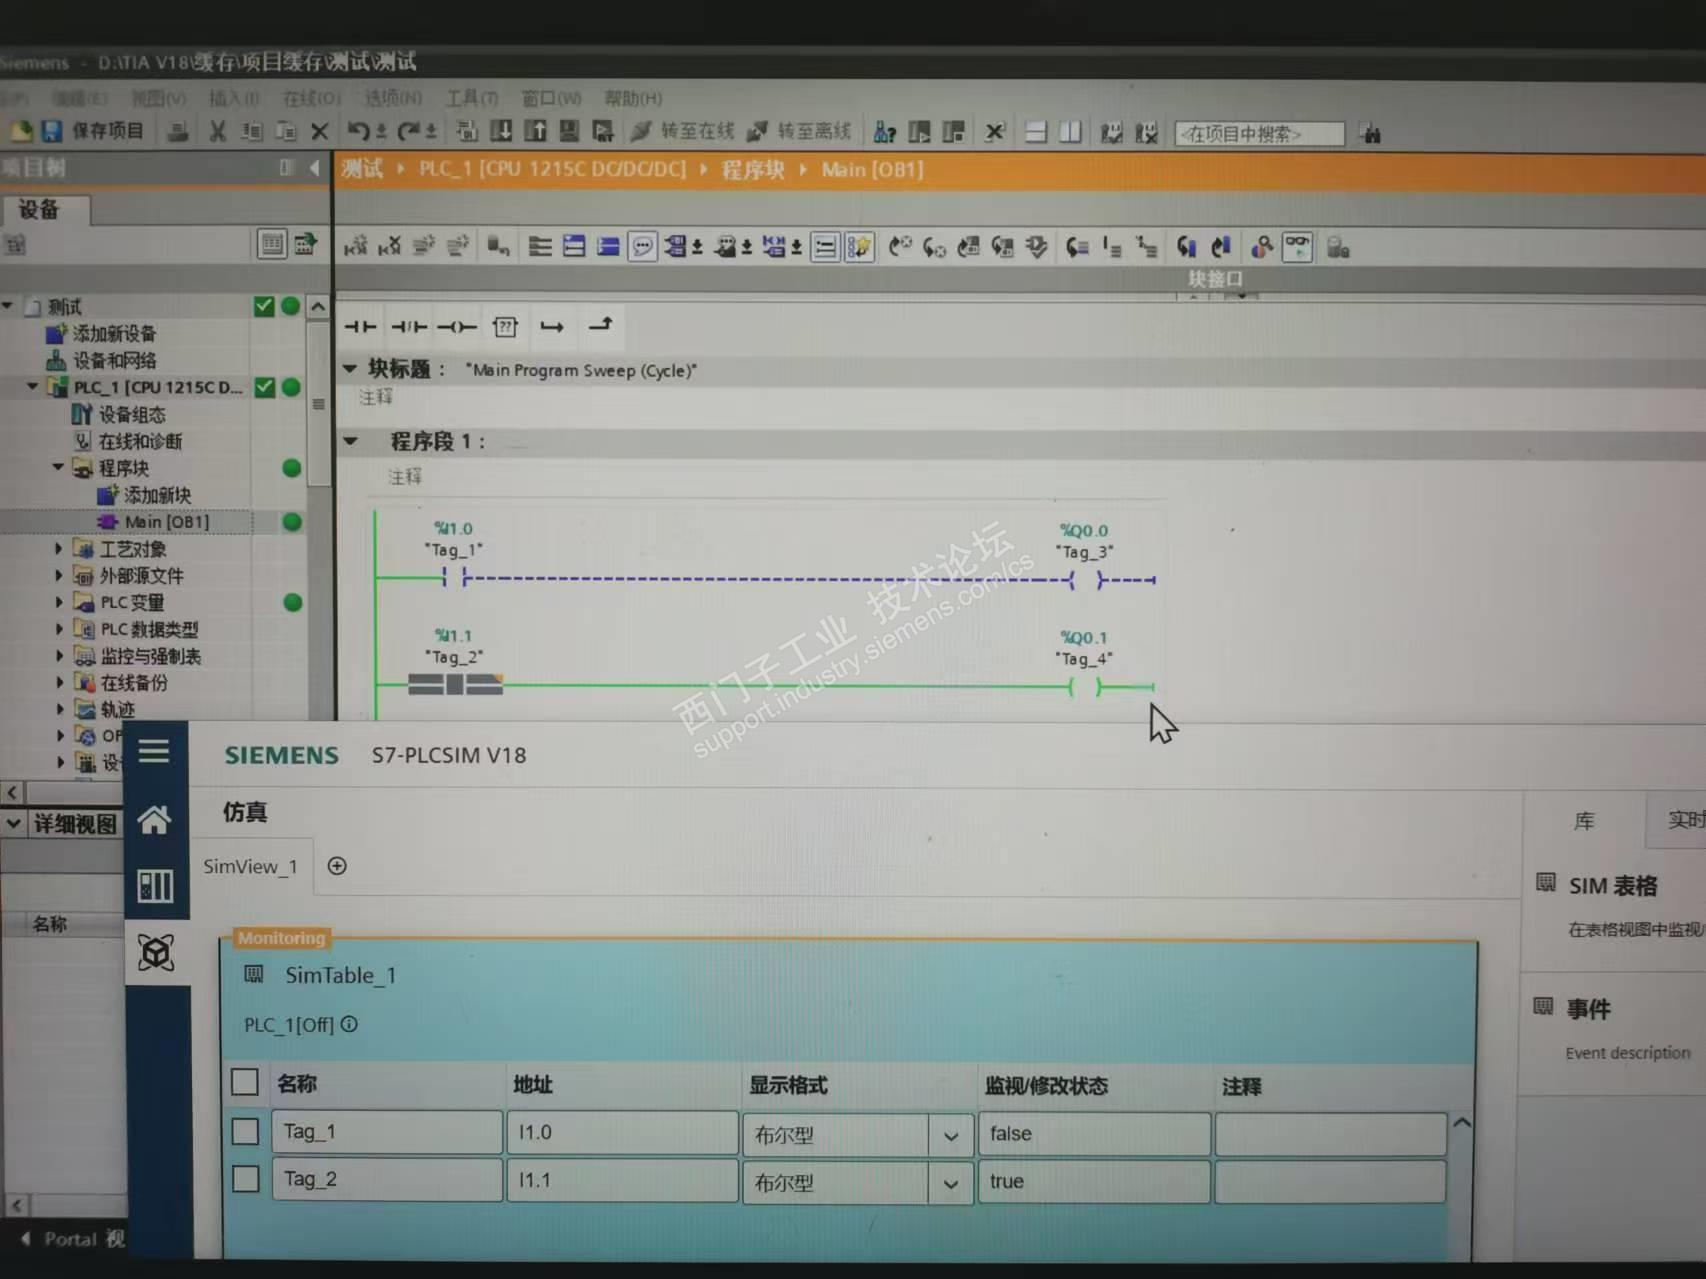The width and height of the screenshot is (1706, 1279).
Task: Open display format dropdown for Tag_2
Action: click(x=951, y=1183)
